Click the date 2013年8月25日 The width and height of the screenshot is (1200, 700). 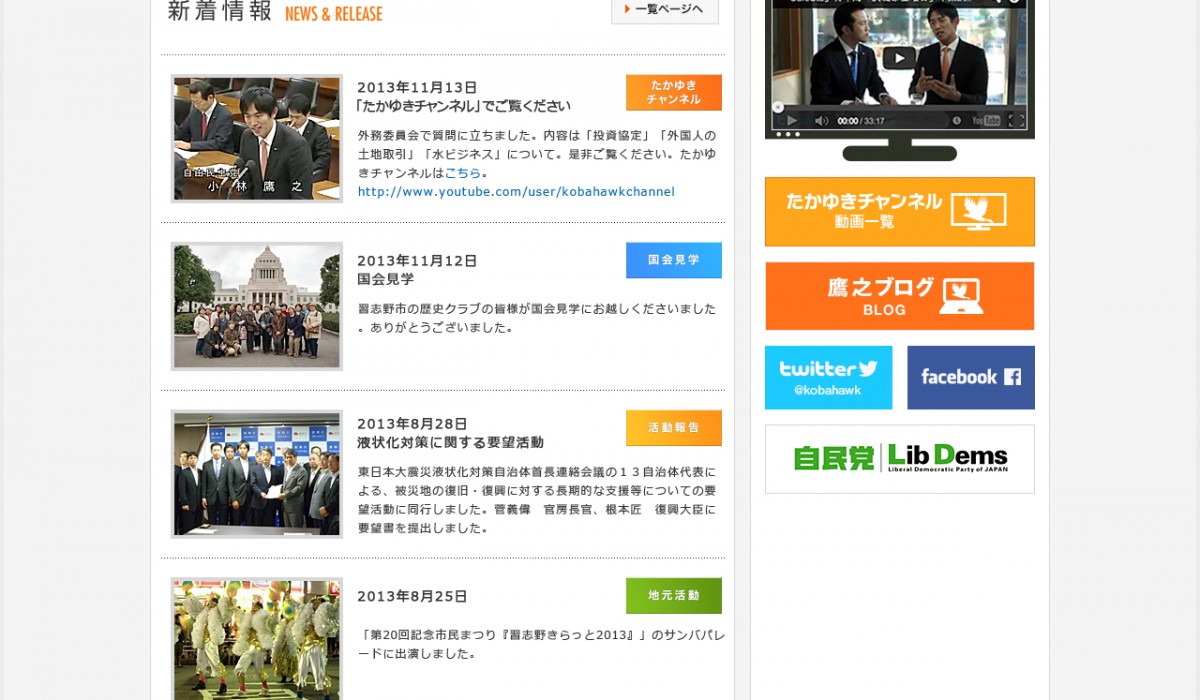click(412, 597)
